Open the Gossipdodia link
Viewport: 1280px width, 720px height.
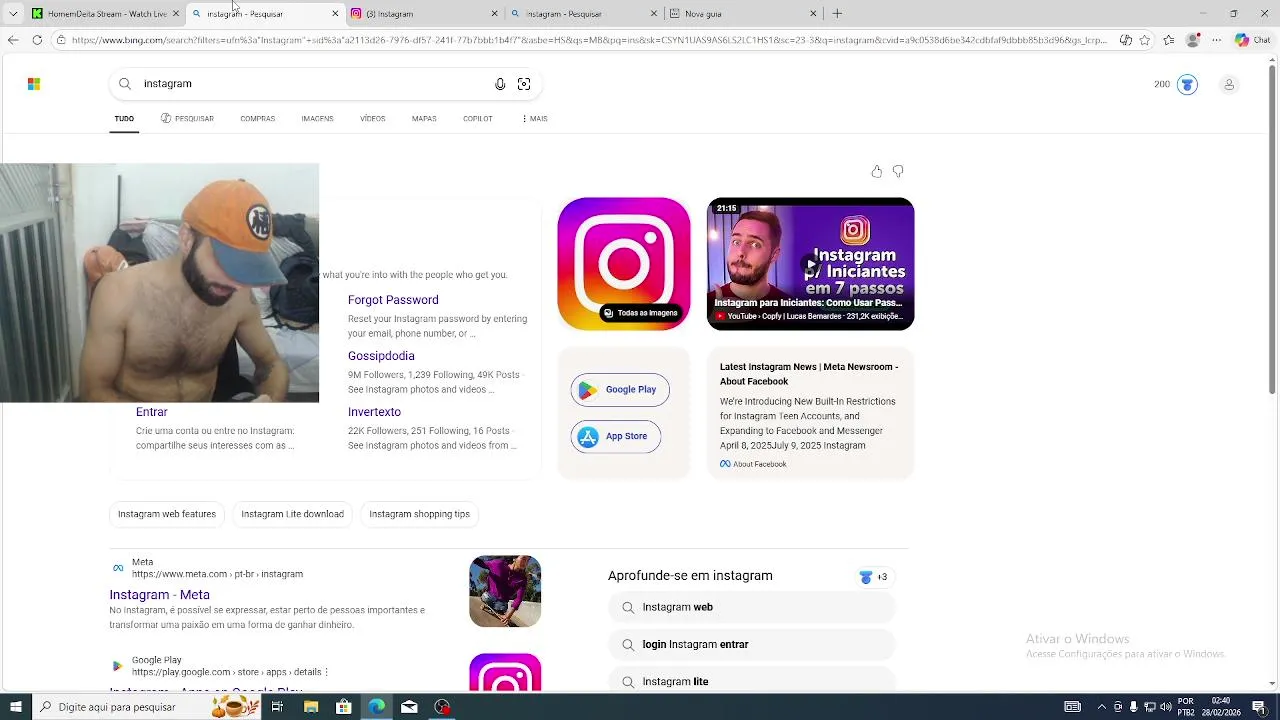click(x=381, y=356)
